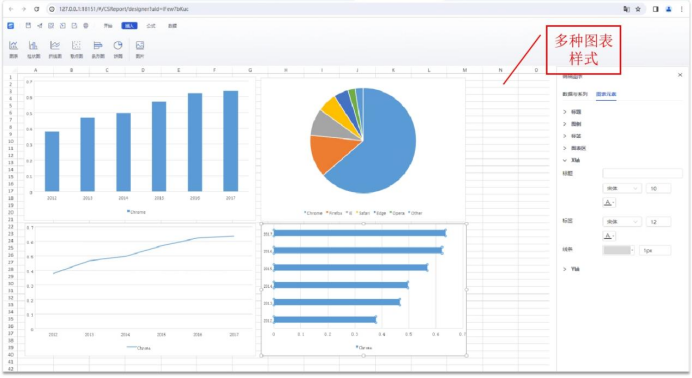Screen dimensions: 692x378
Task: Open the 开始 ribbon tab
Action: [108, 26]
